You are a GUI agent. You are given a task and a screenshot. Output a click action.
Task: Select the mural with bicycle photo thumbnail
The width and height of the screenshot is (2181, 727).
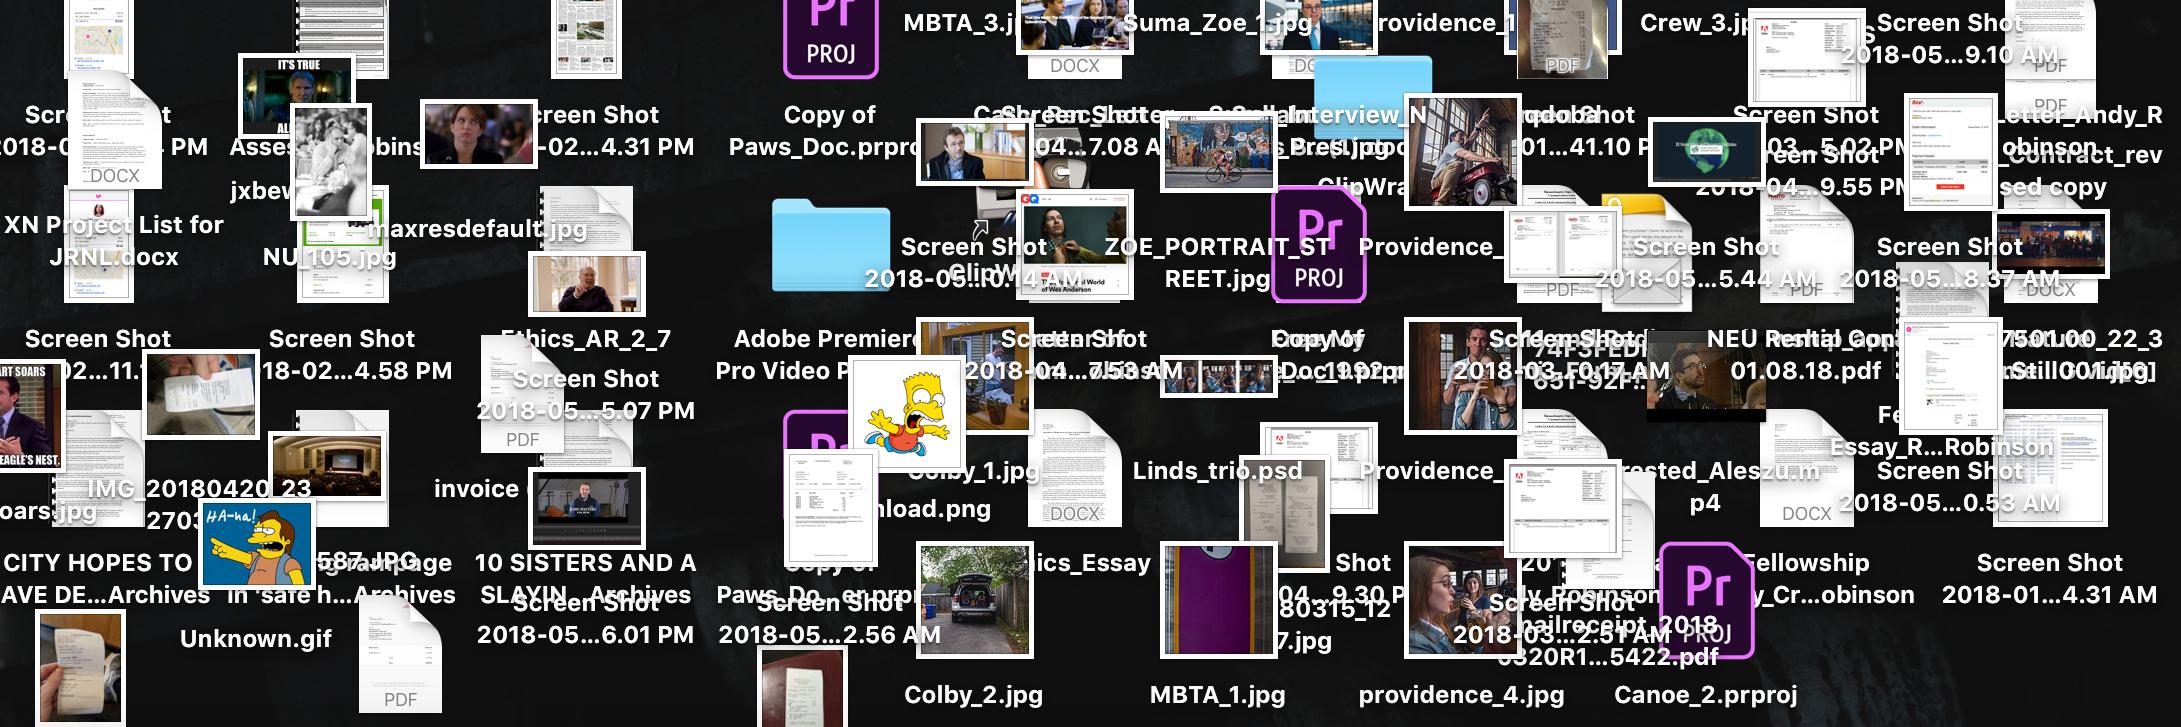point(1219,152)
